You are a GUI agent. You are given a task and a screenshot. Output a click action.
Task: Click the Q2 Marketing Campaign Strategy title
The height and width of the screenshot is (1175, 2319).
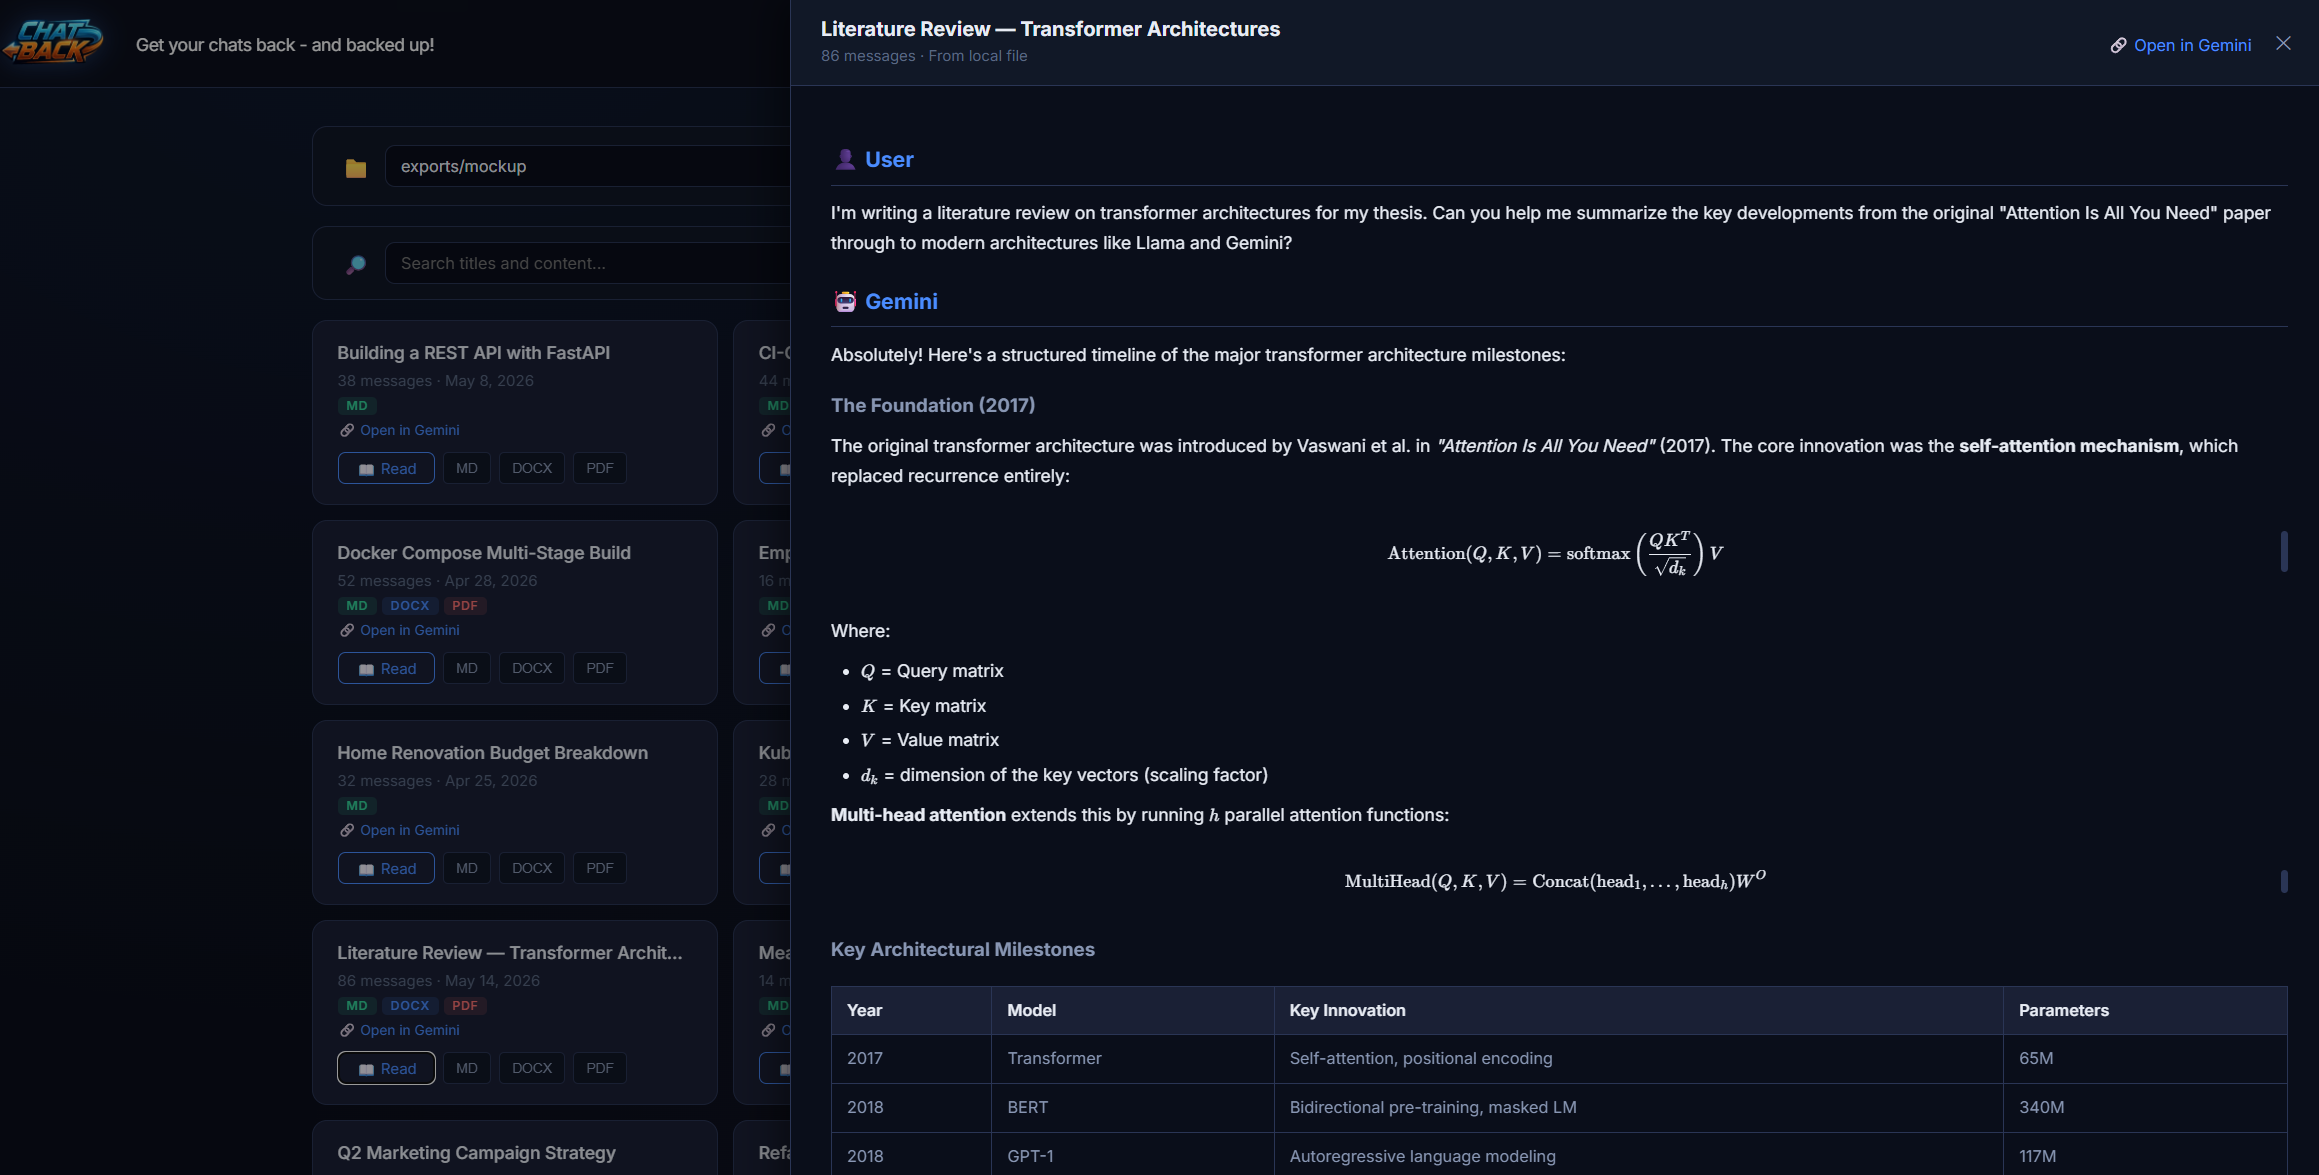[x=476, y=1153]
